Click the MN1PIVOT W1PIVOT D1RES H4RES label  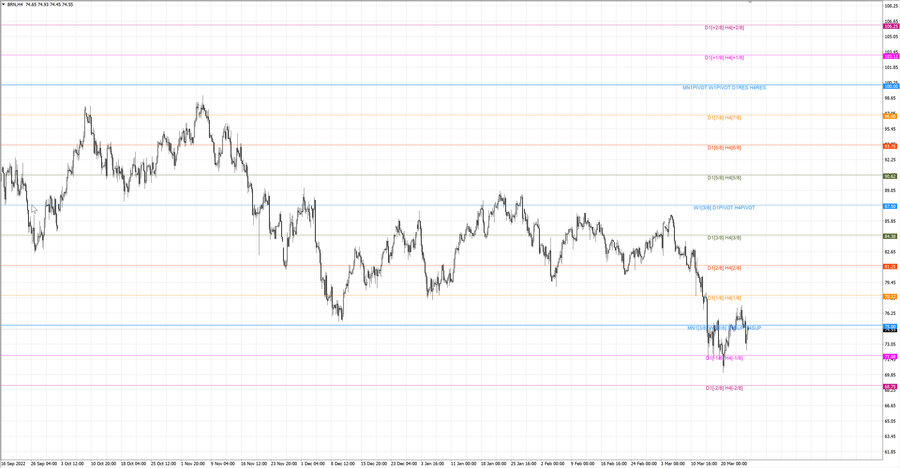[724, 88]
